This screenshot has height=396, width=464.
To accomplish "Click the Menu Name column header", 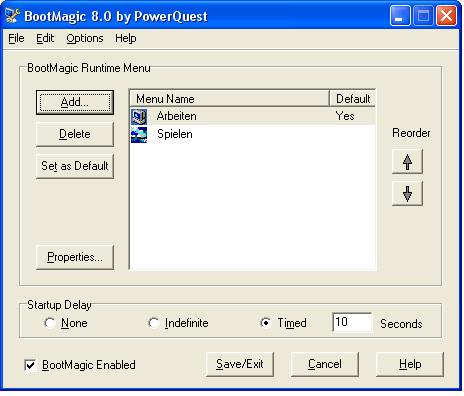I will coord(229,99).
